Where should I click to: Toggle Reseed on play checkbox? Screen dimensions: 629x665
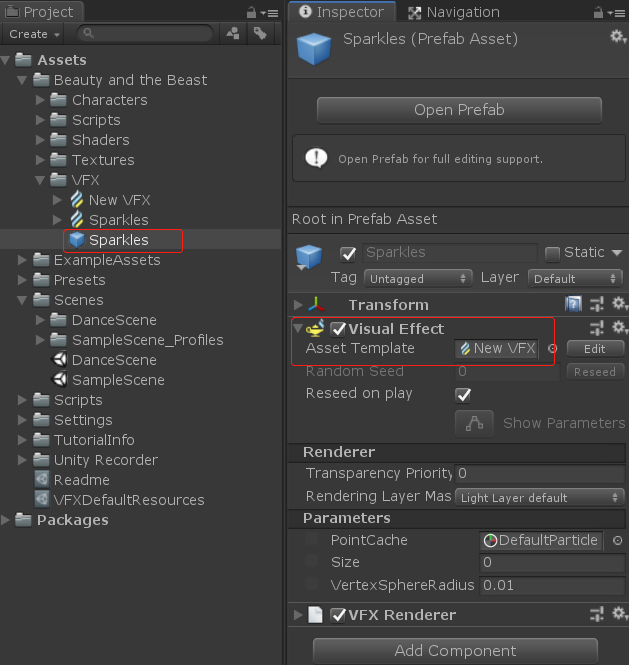[x=463, y=394]
